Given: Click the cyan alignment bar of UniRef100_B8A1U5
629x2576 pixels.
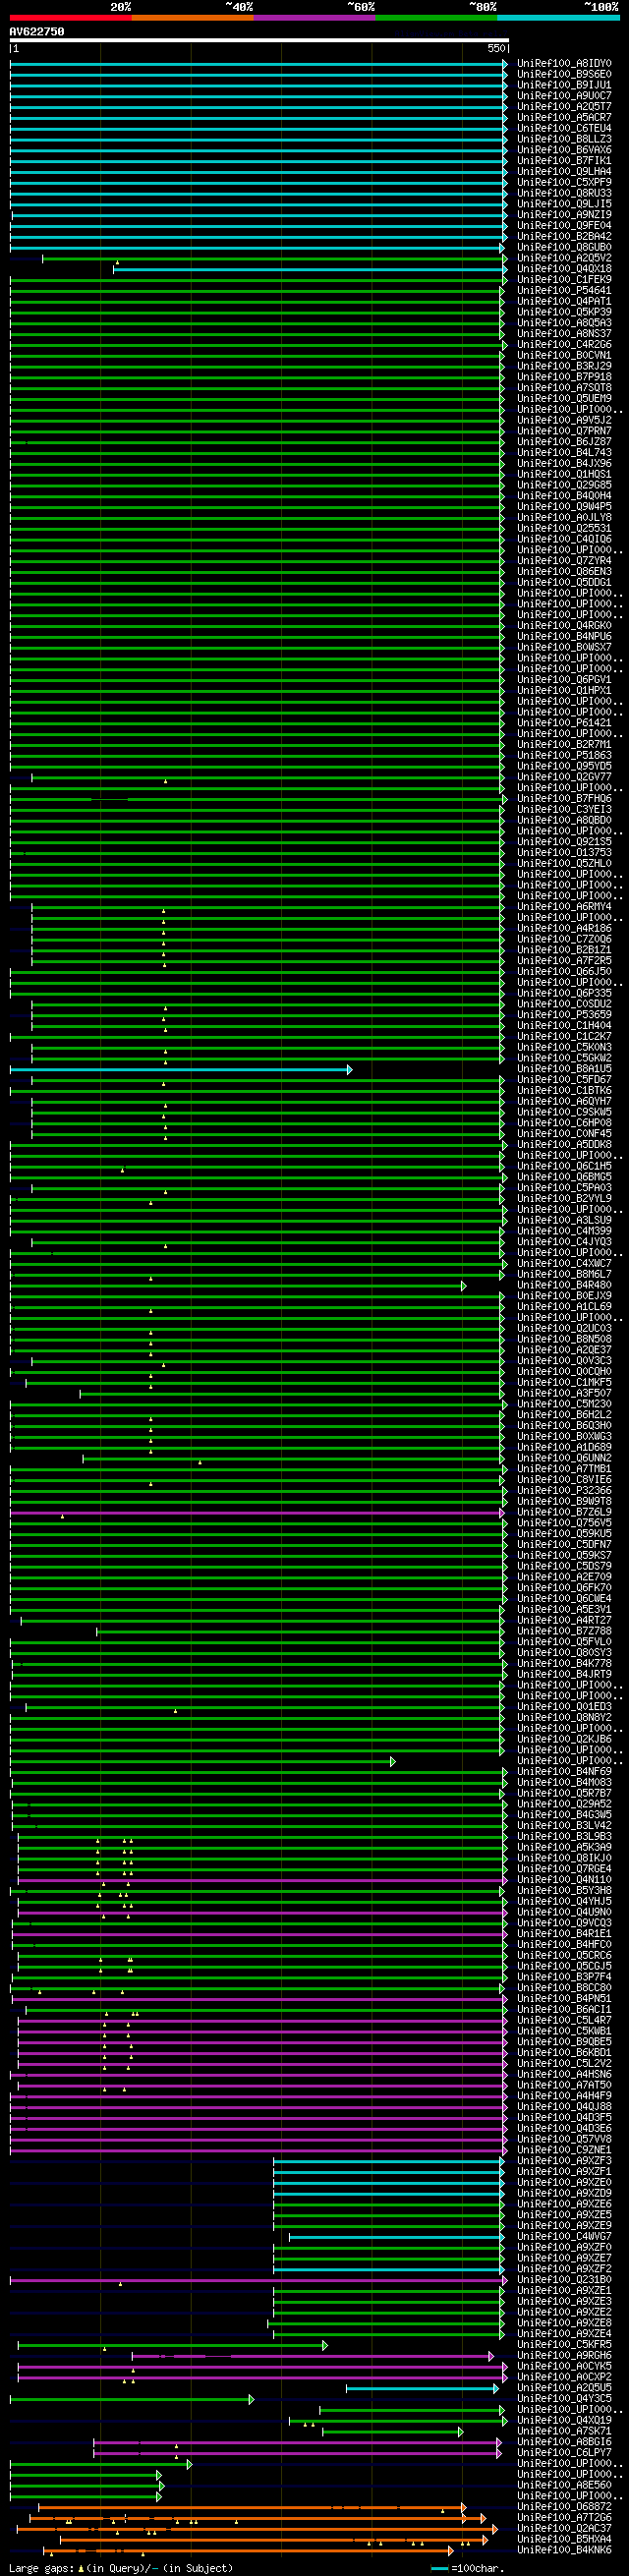Looking at the screenshot, I should point(181,1070).
